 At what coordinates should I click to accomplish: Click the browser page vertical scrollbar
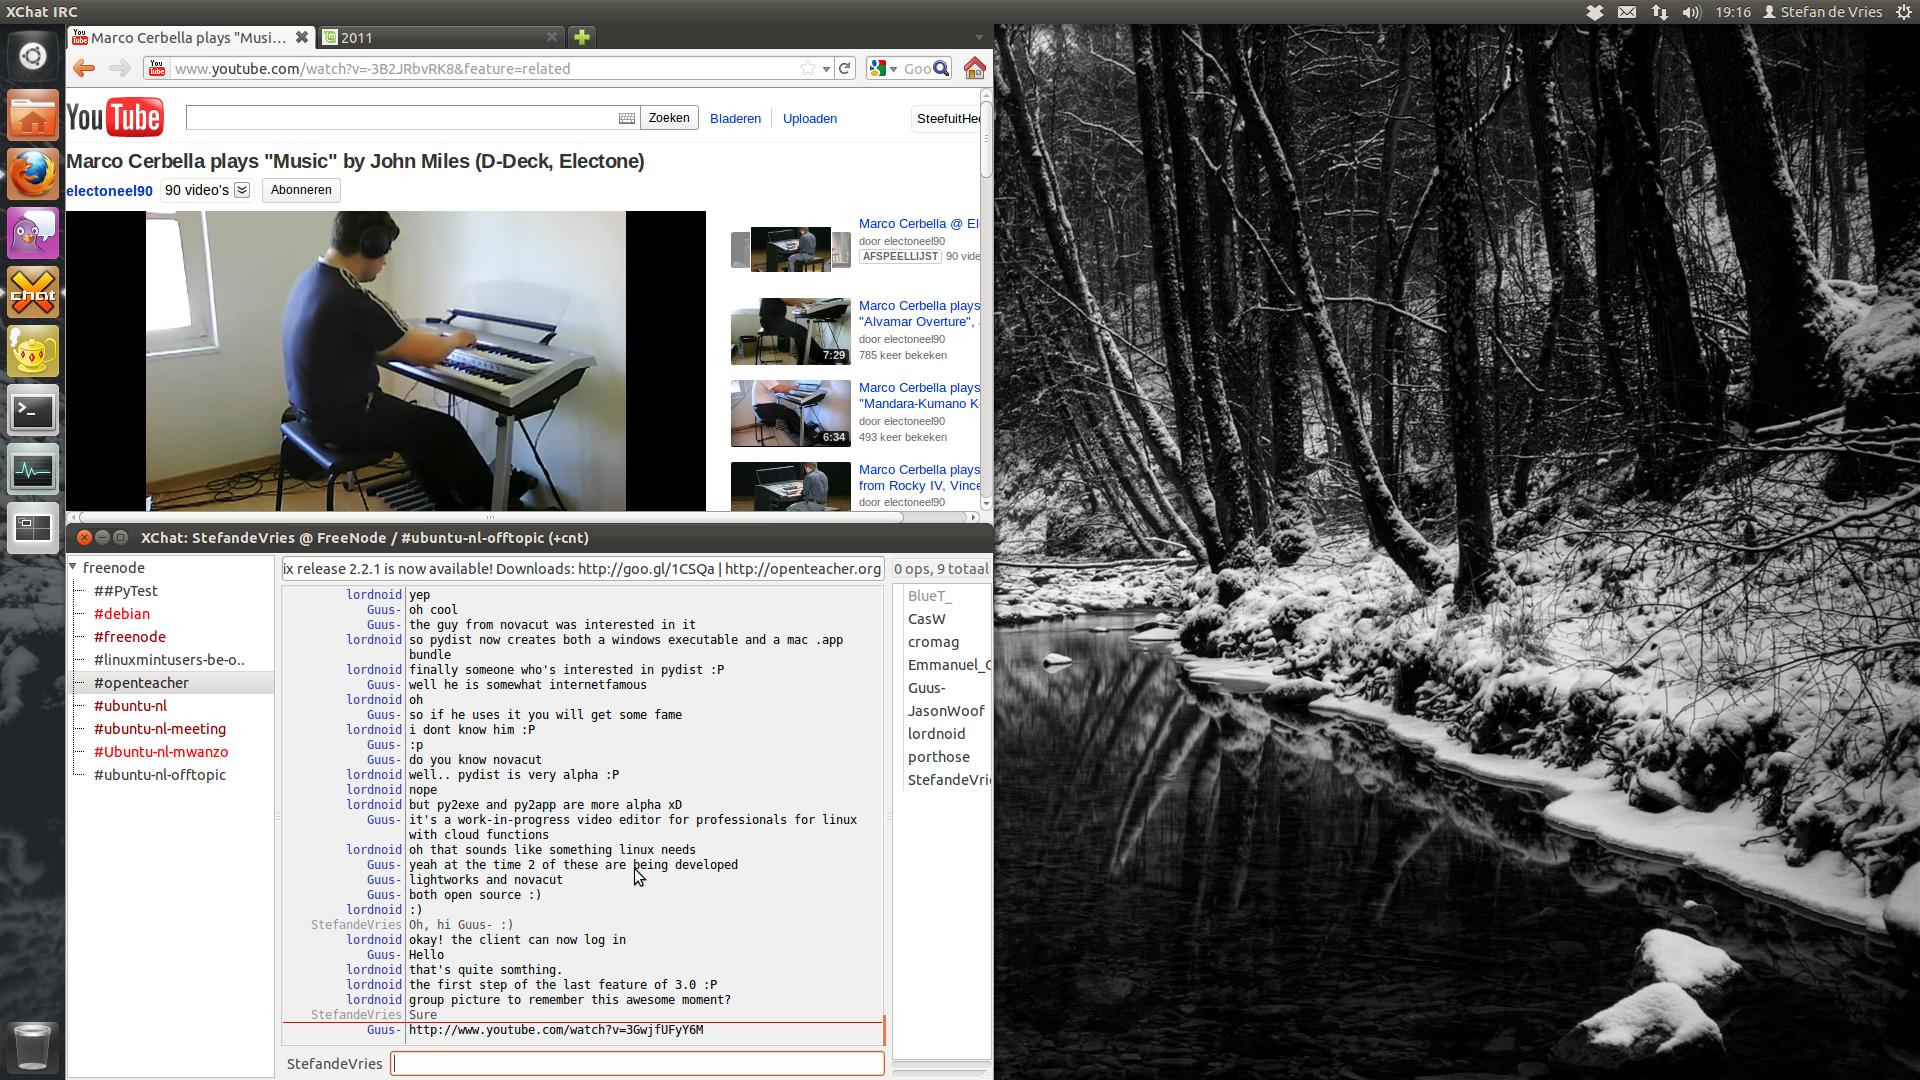(x=986, y=140)
